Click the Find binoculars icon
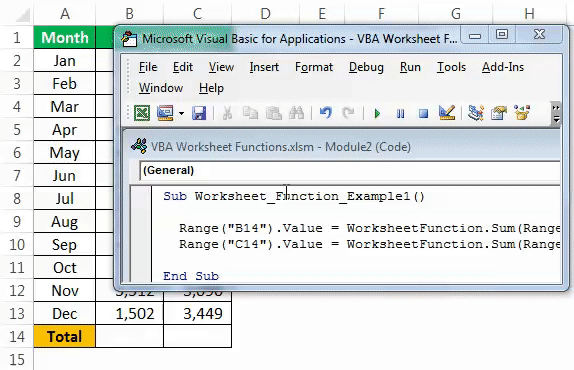The width and height of the screenshot is (574, 370). (x=297, y=113)
